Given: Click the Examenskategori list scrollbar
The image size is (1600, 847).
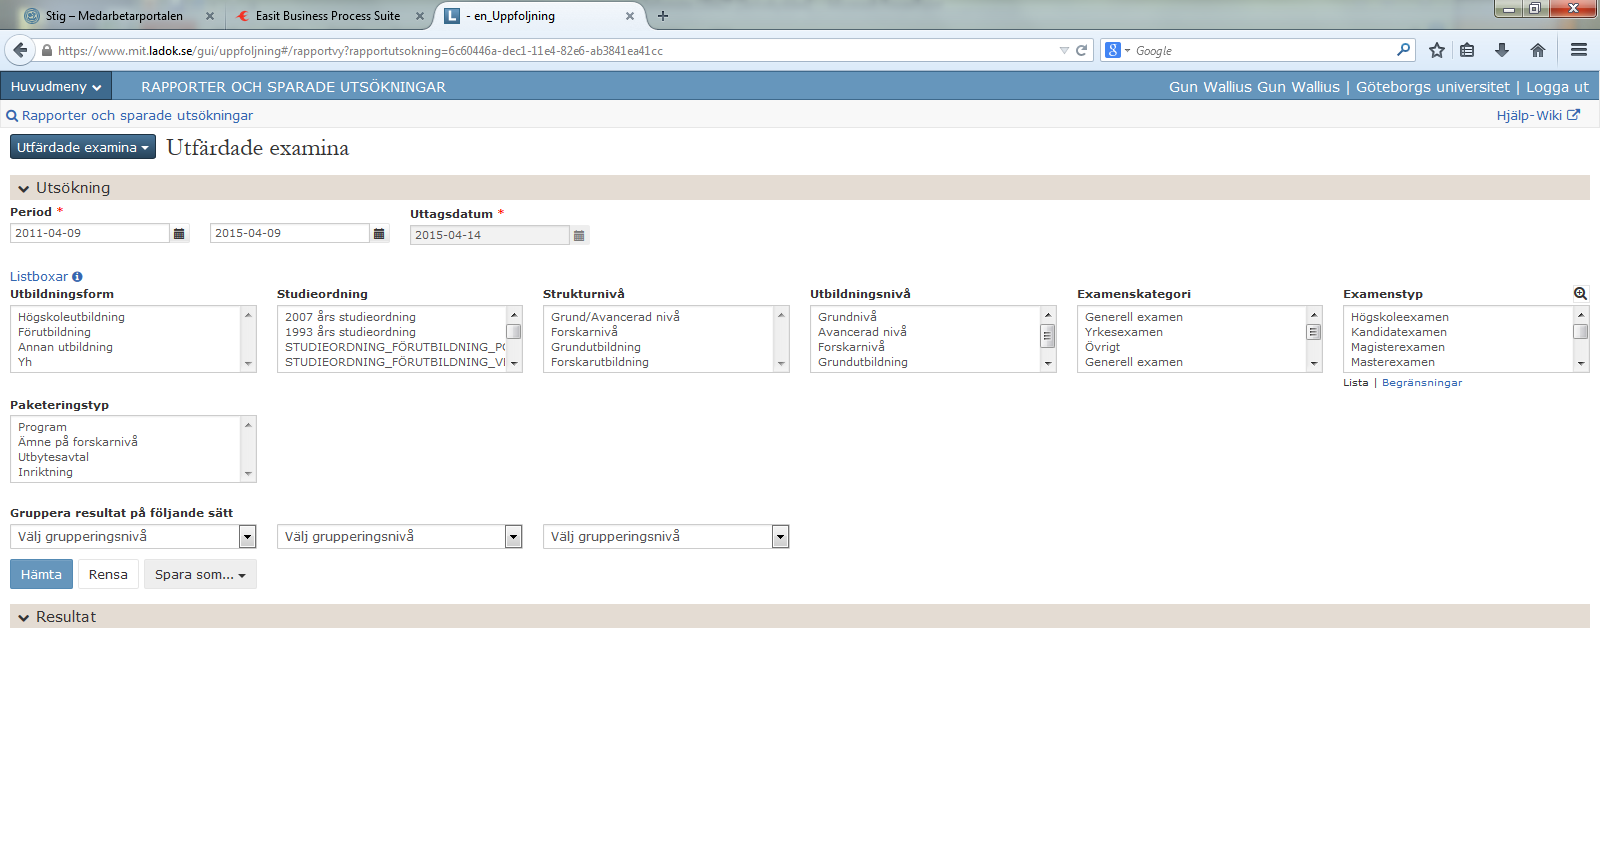Looking at the screenshot, I should 1314,339.
